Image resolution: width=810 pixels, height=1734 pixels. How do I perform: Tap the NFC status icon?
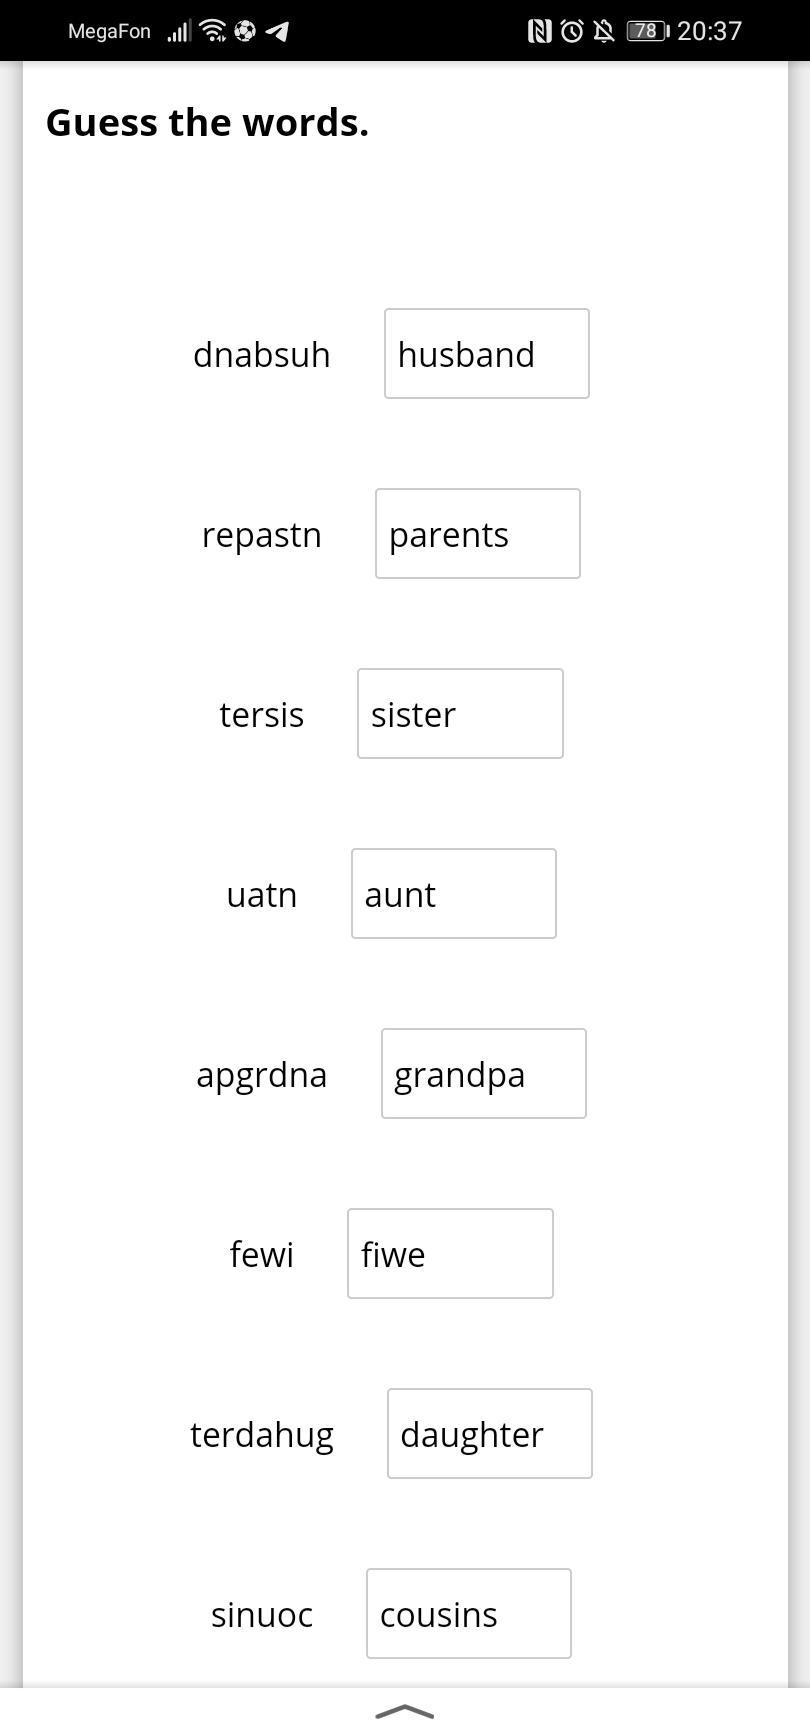pos(539,31)
